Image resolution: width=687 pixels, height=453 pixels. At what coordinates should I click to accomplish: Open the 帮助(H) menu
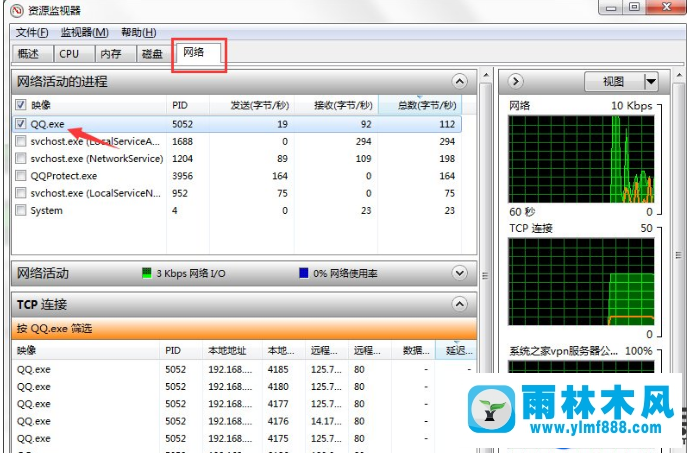139,32
